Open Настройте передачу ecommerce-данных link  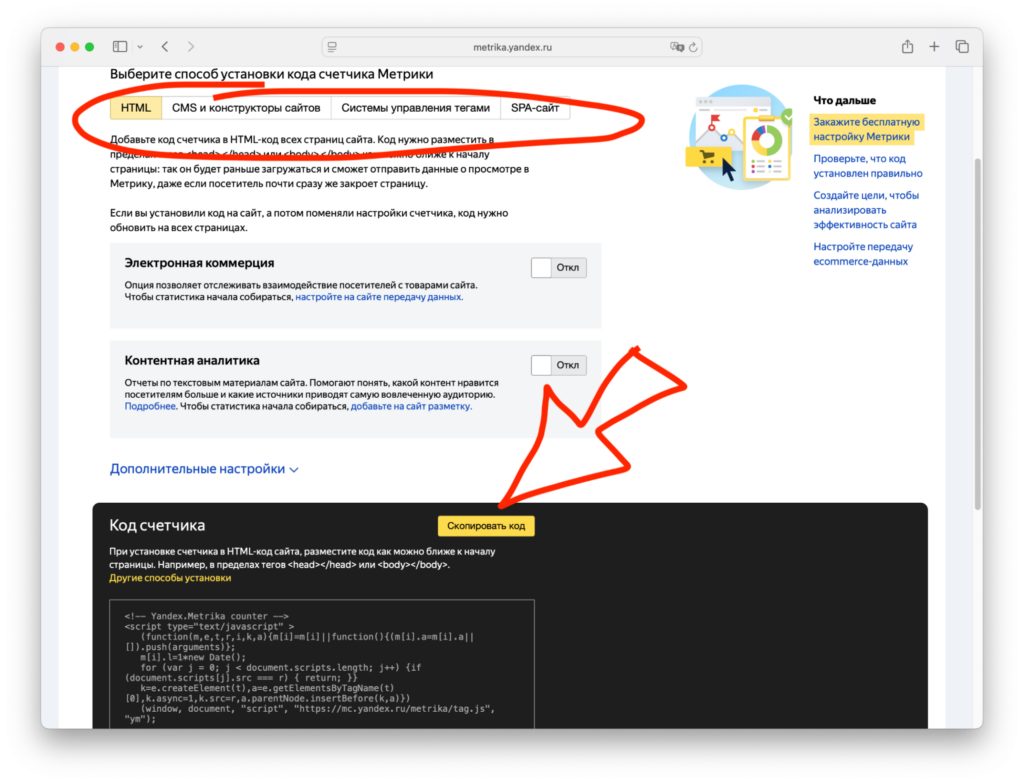tap(863, 254)
